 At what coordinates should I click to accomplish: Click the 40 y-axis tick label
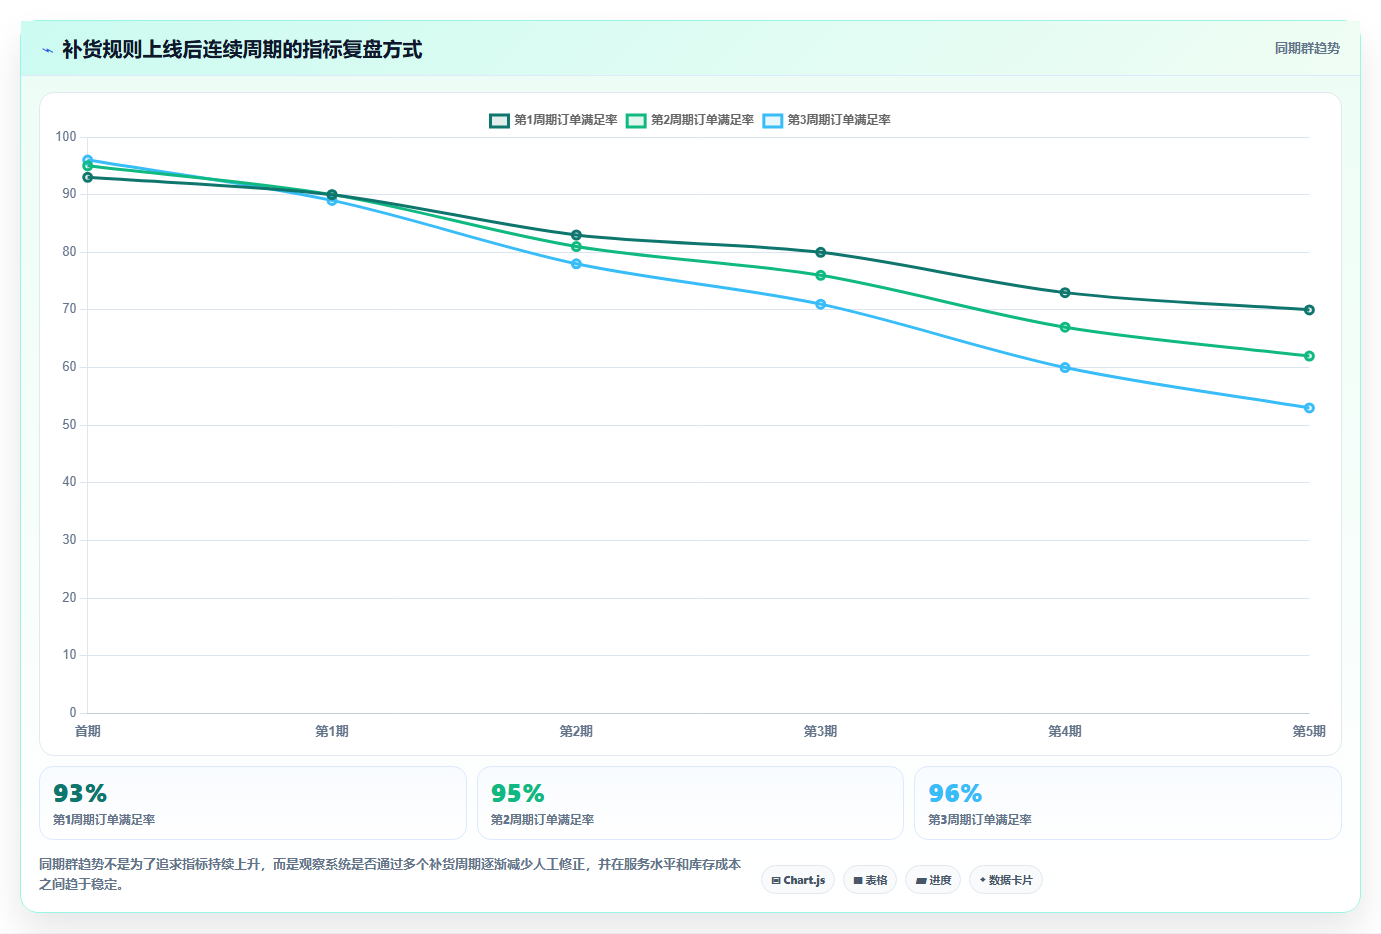click(x=69, y=482)
